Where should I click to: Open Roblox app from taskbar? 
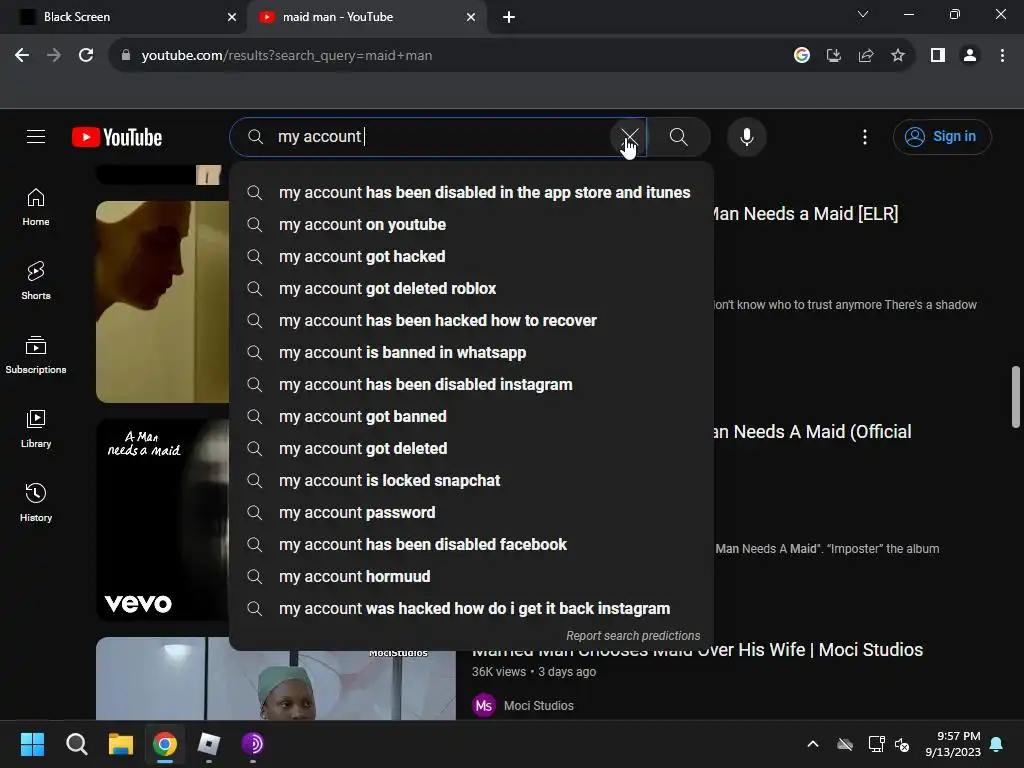tap(209, 744)
